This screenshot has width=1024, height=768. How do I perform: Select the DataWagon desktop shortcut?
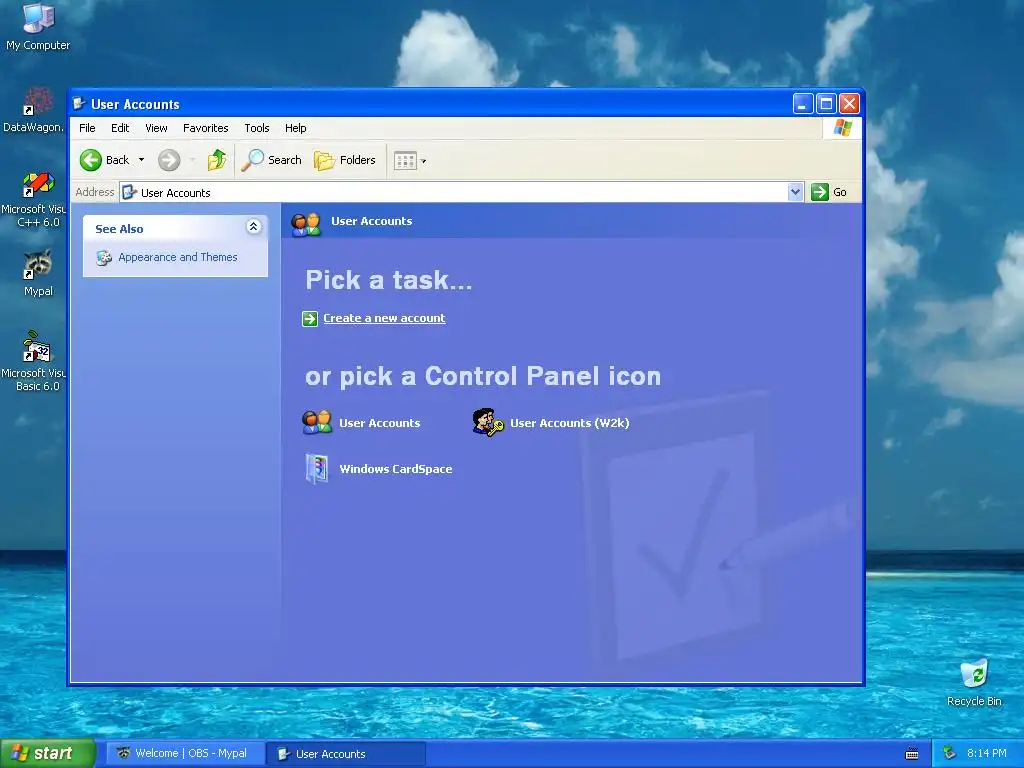click(x=34, y=110)
